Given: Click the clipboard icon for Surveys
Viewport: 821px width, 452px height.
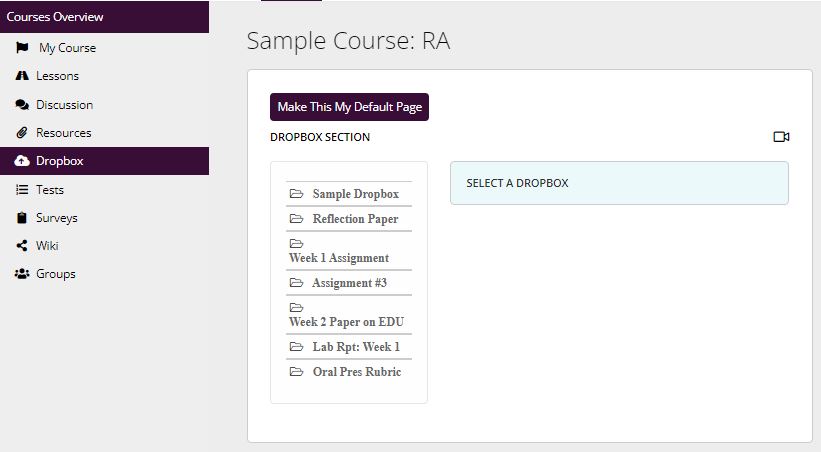Looking at the screenshot, I should pyautogui.click(x=22, y=218).
